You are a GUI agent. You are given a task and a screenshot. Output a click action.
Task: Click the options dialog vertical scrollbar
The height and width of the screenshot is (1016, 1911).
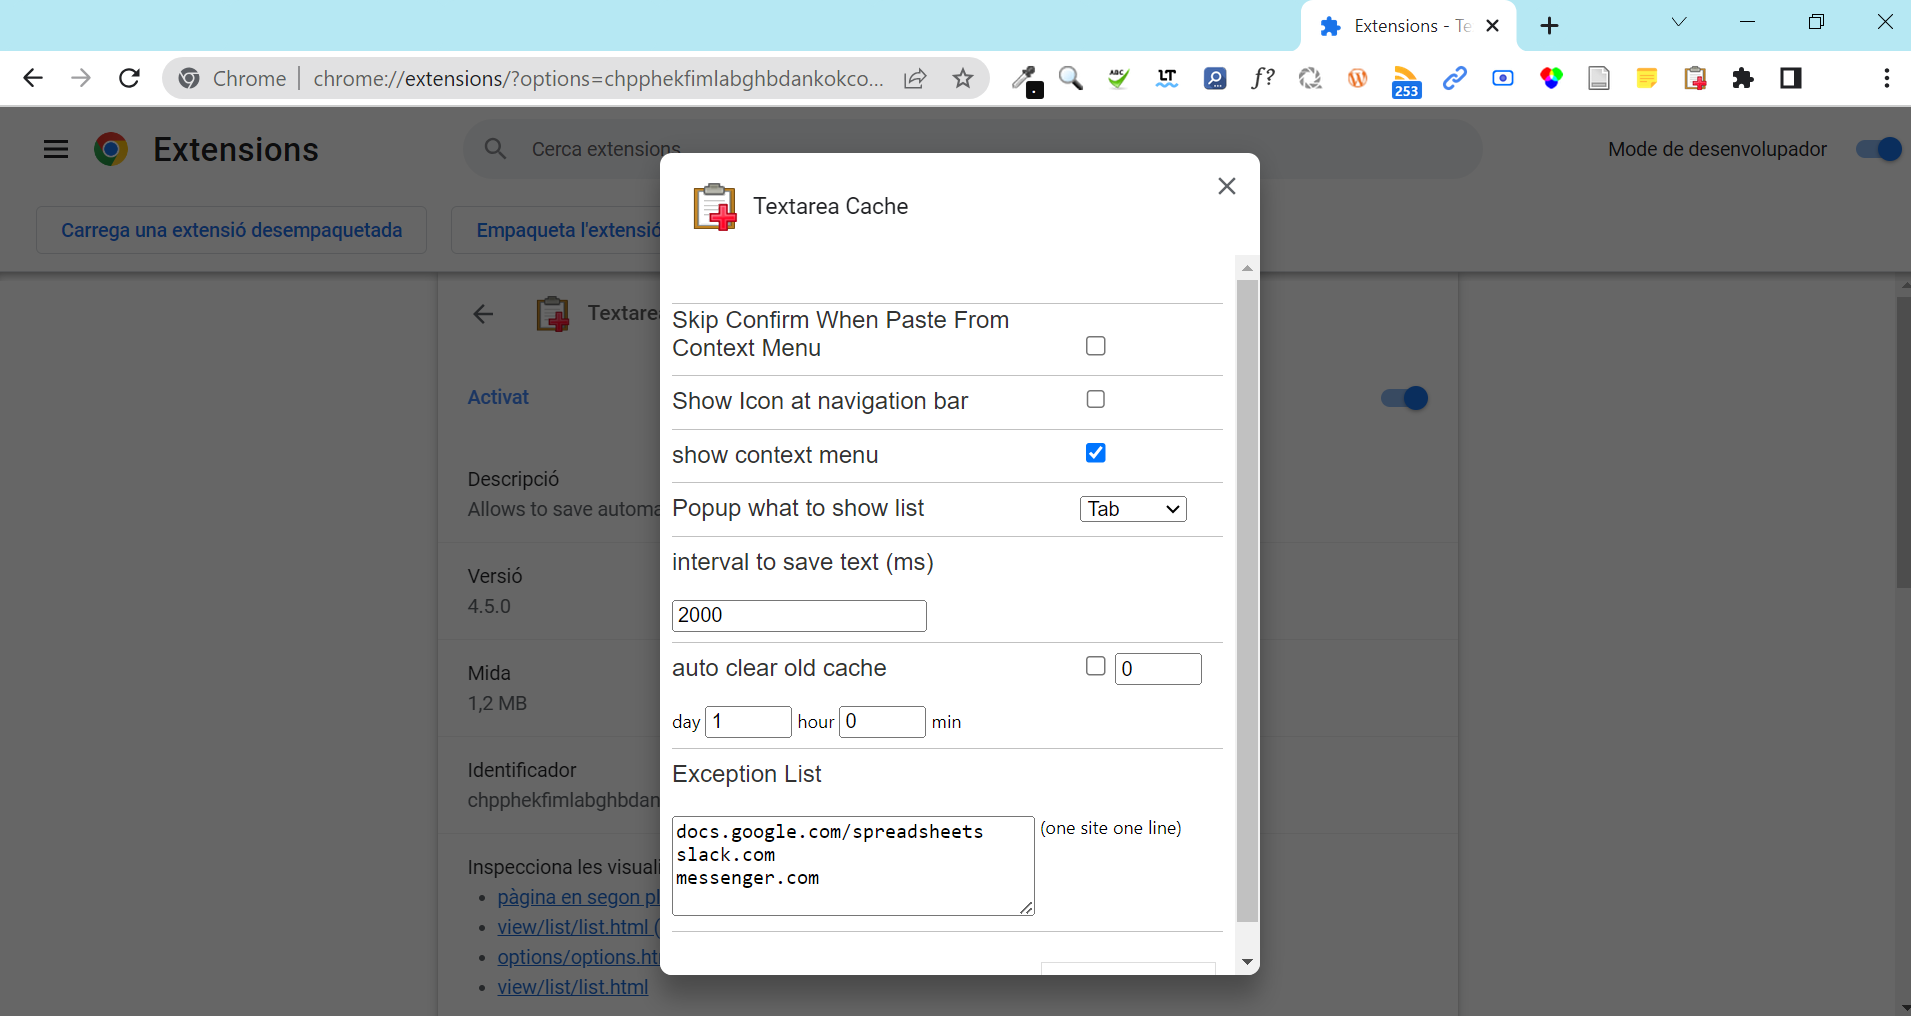click(1247, 600)
